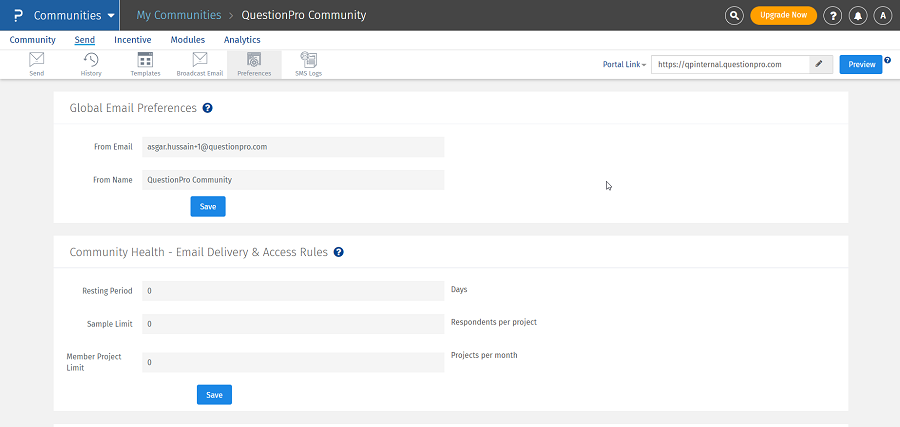The width and height of the screenshot is (900, 427).
Task: Click the pencil icon to edit portal link
Action: pyautogui.click(x=819, y=64)
